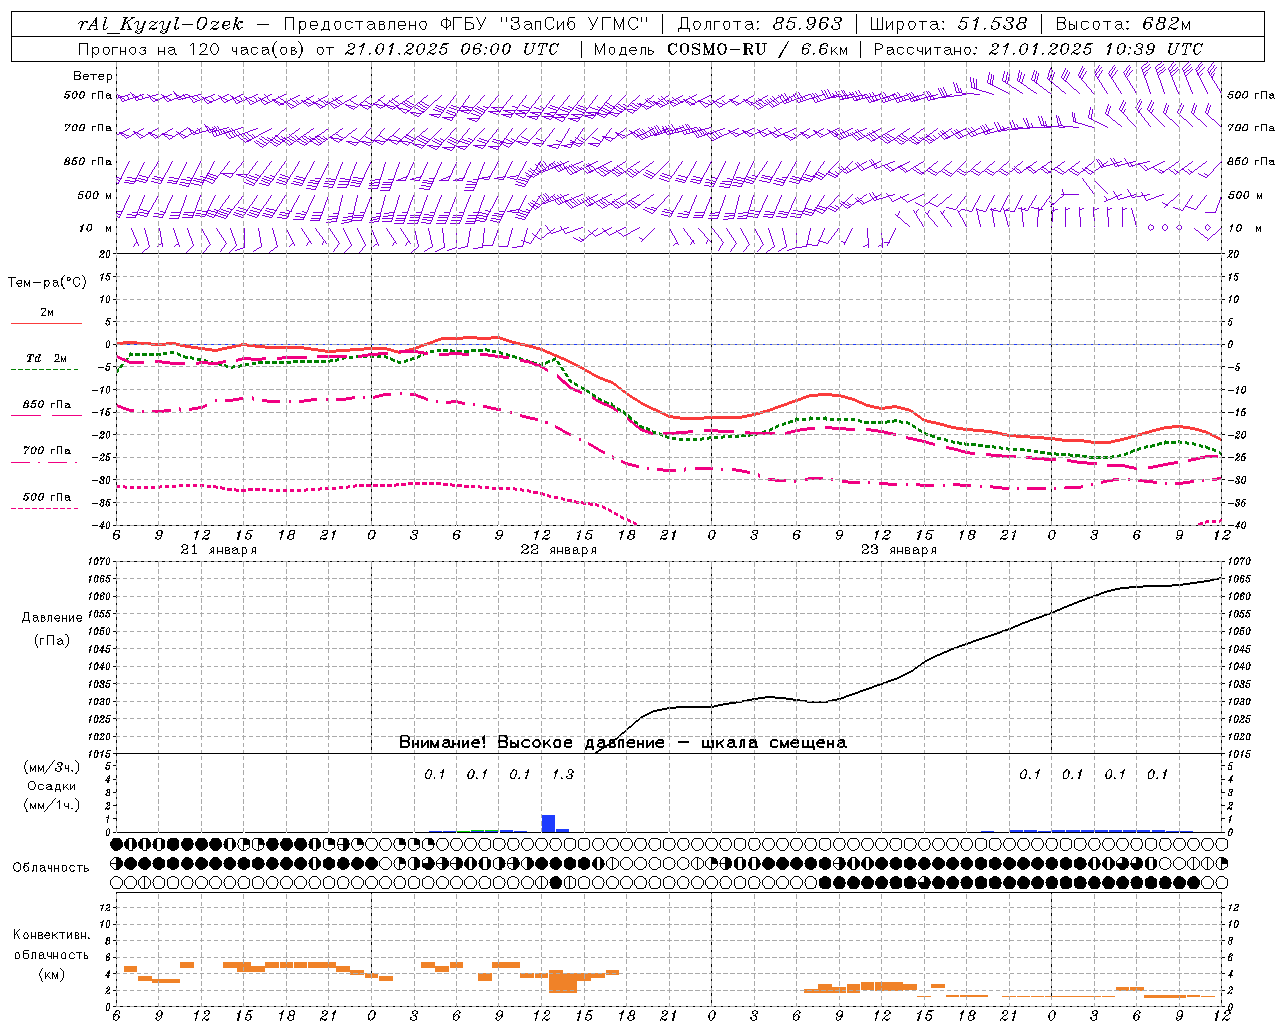
Task: Select the forecast length text Прогноз на 120 часа(ов)
Action: [x=194, y=49]
